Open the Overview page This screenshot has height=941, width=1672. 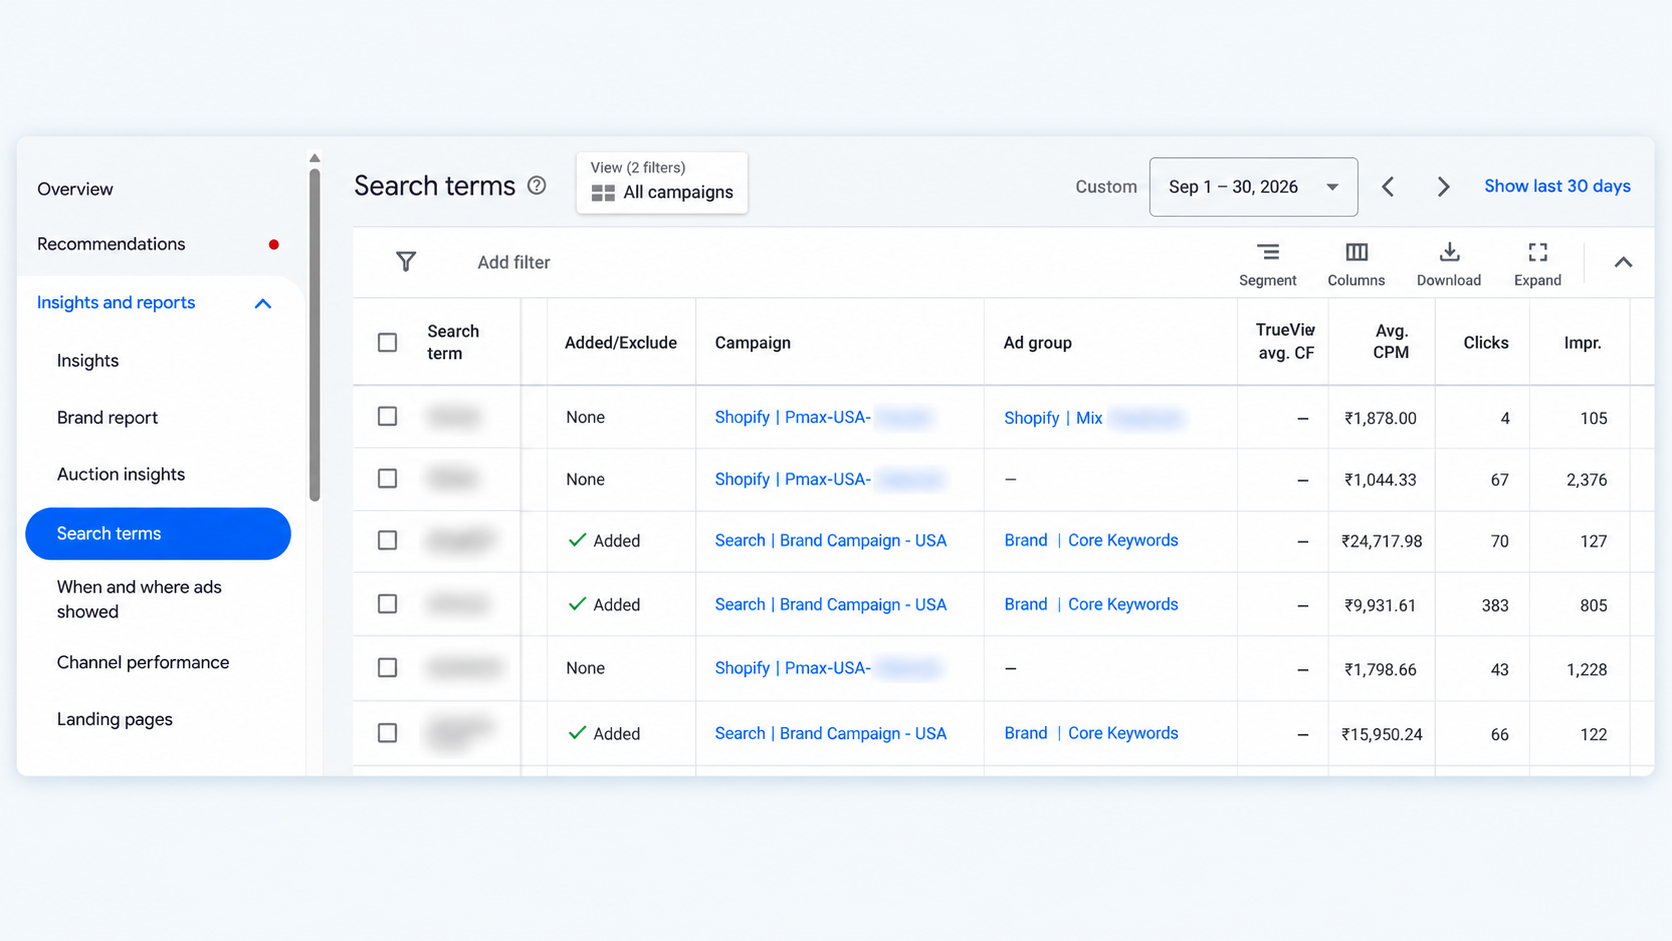[75, 189]
